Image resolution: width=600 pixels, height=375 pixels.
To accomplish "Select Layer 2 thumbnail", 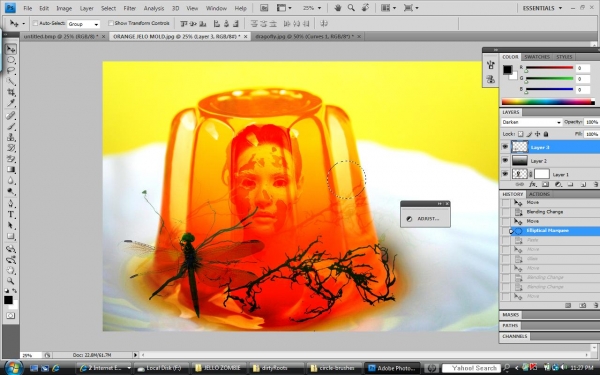I will coord(520,161).
